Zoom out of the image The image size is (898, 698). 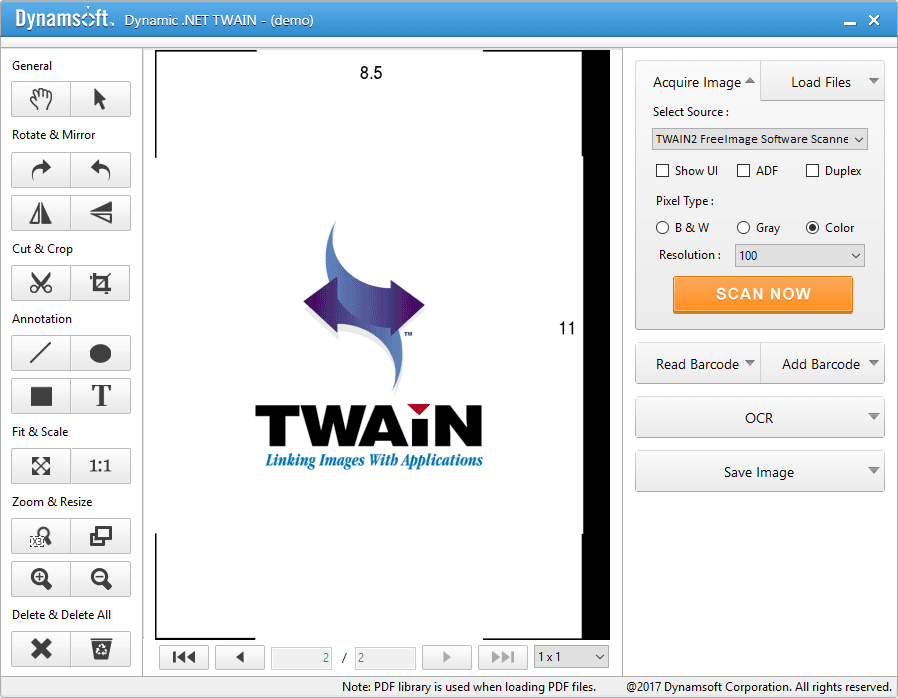101,579
